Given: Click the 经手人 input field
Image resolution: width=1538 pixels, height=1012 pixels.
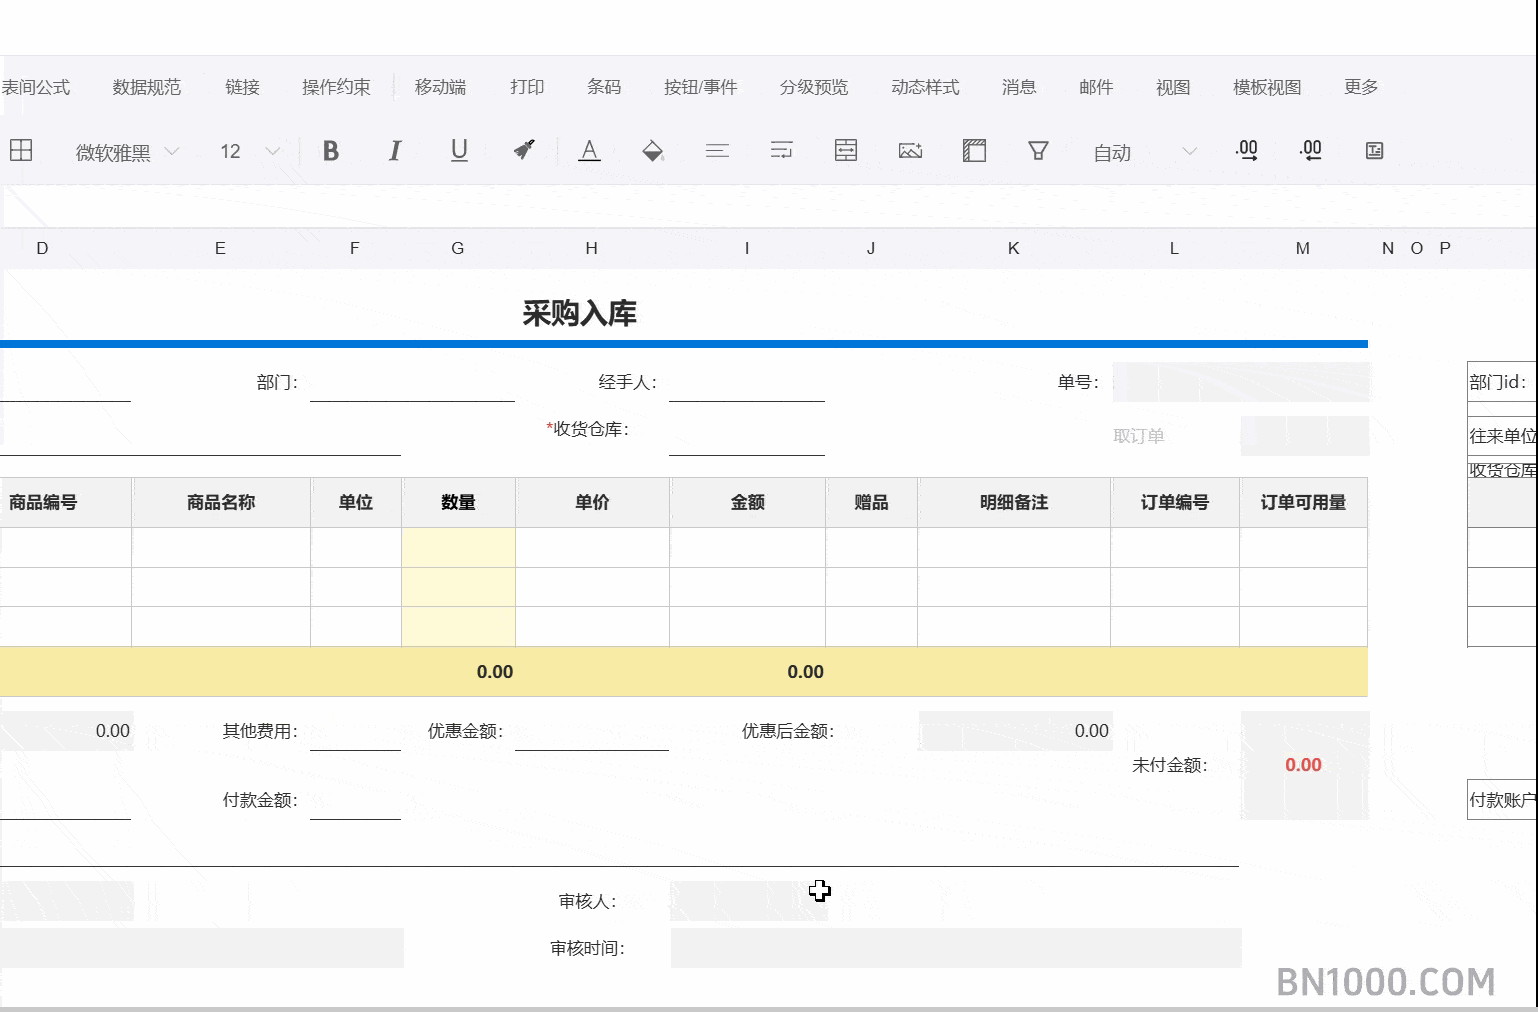Looking at the screenshot, I should coord(747,382).
